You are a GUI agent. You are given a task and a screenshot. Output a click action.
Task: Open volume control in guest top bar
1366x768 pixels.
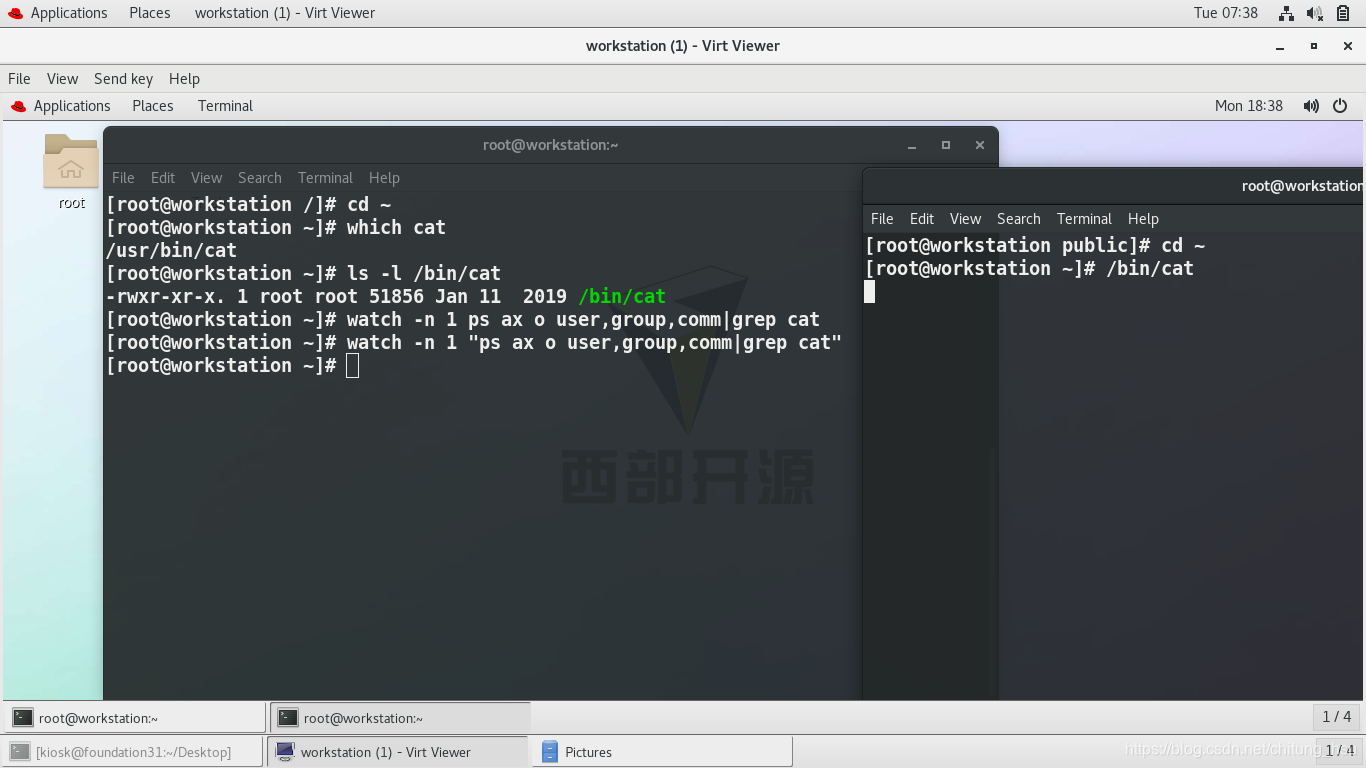point(1311,105)
